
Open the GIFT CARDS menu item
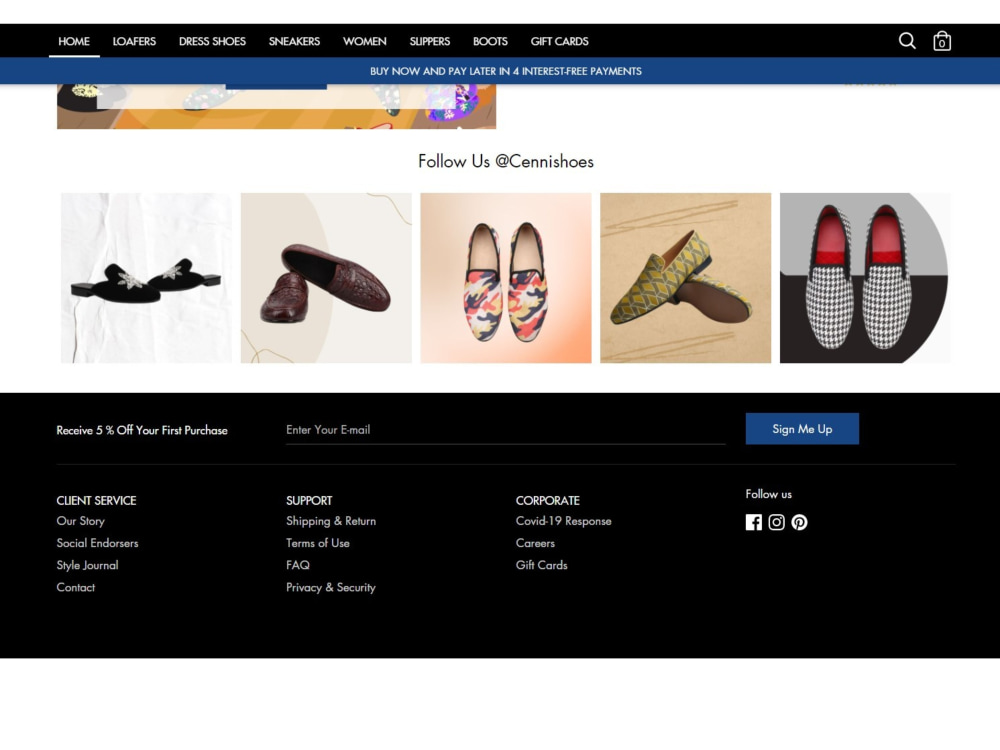(559, 41)
